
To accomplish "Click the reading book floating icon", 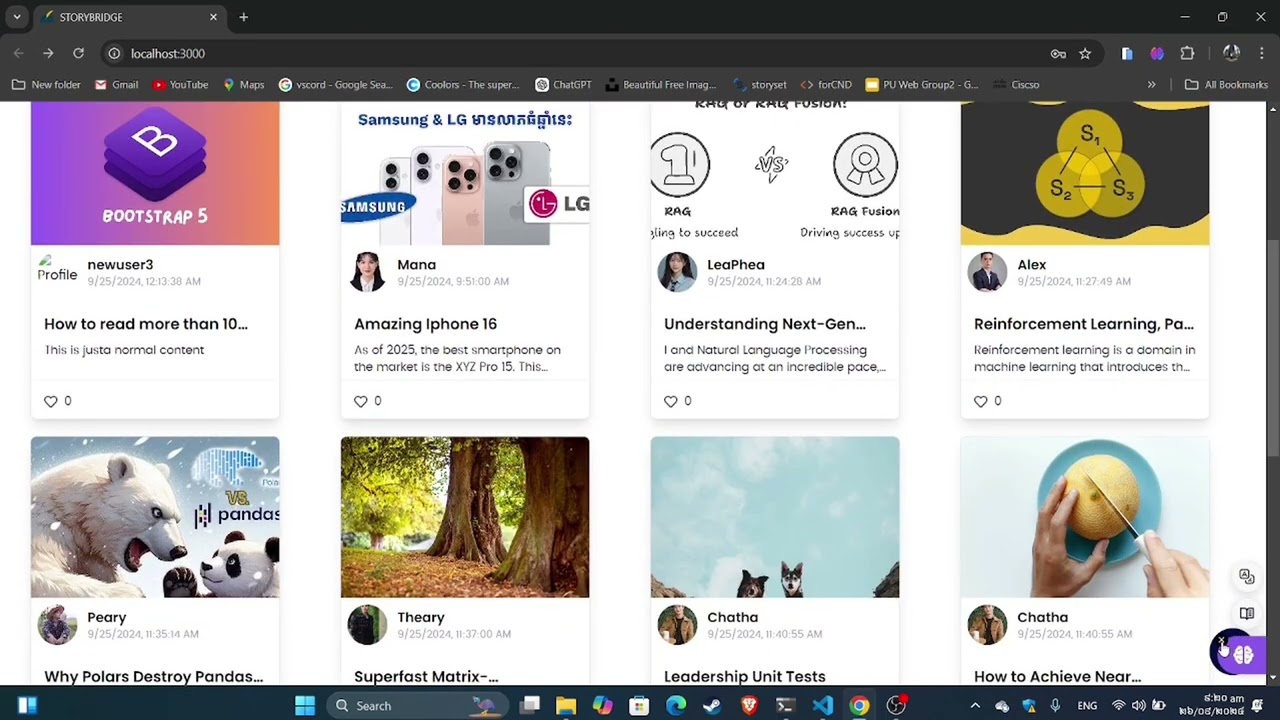I will click(x=1246, y=614).
